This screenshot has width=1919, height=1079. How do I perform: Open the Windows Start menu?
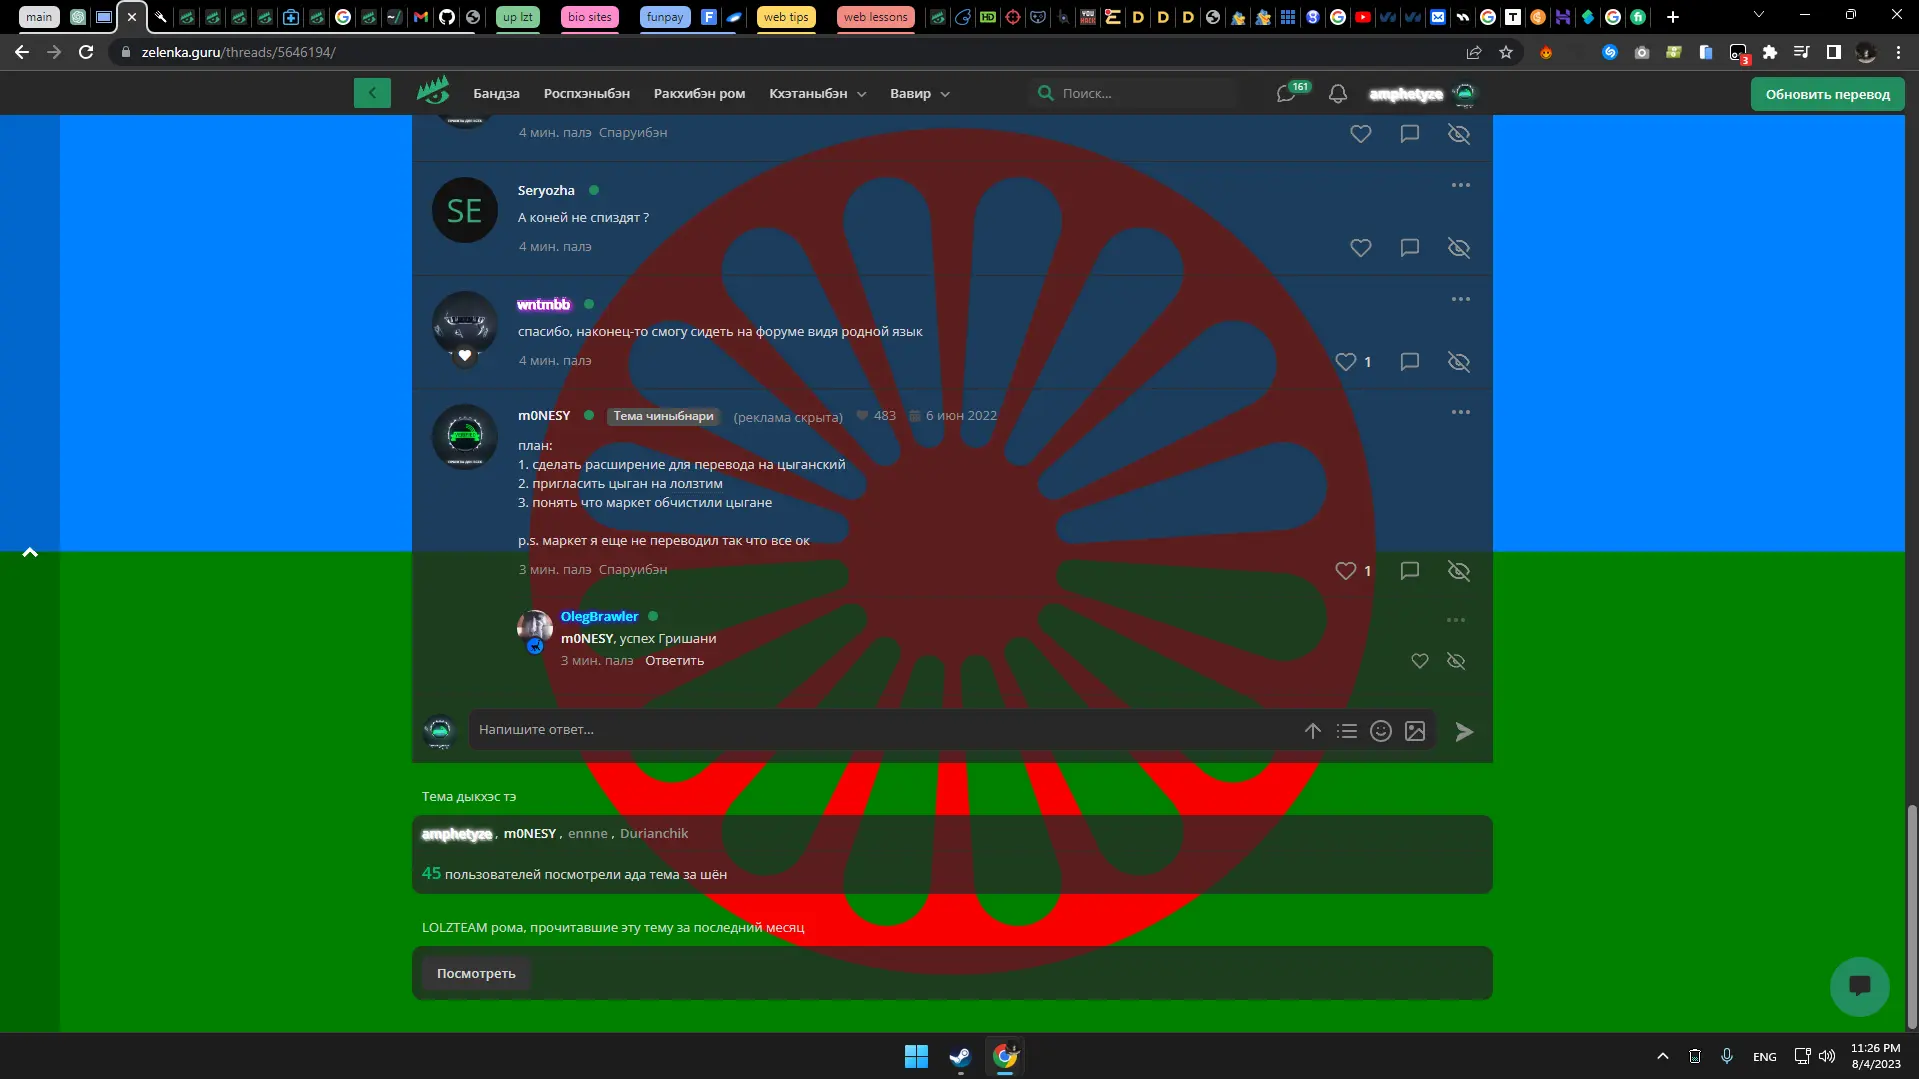coord(916,1056)
